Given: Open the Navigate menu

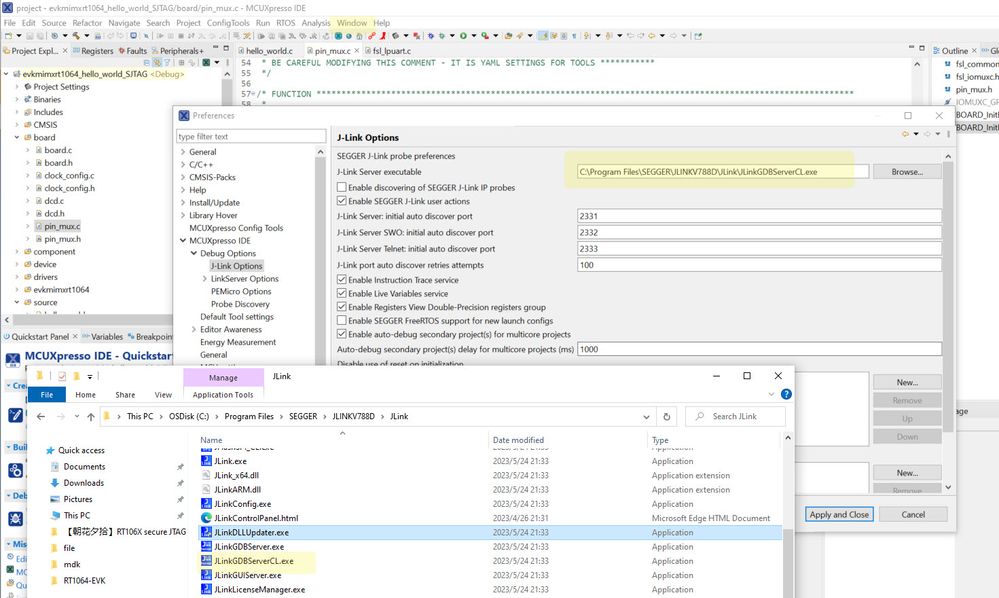Looking at the screenshot, I should tap(124, 23).
